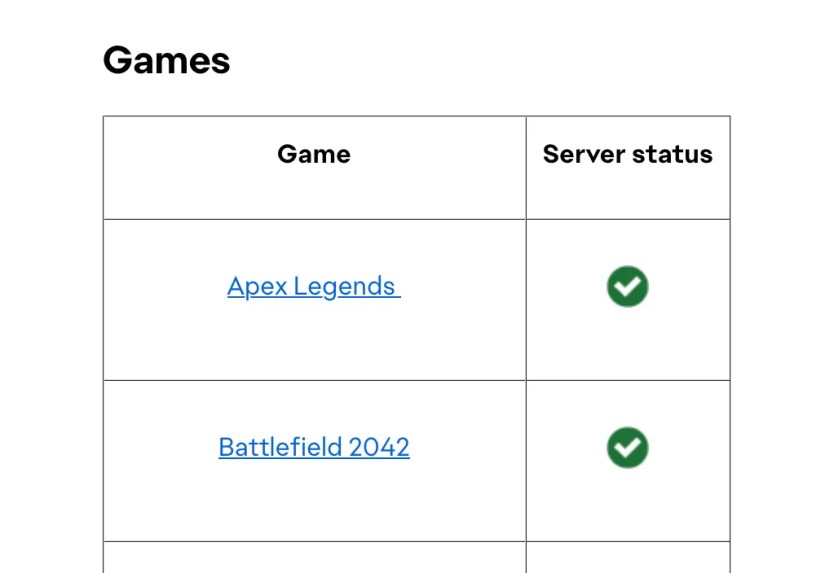Click the green checkmark for Apex Legends
825x573 pixels.
(627, 286)
